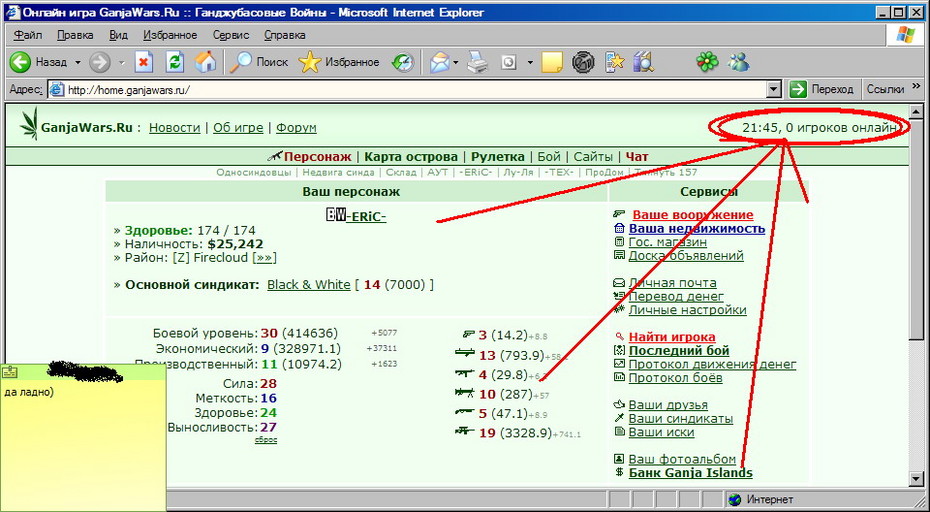Click the gray round globe toolbar icon
This screenshot has height=512, width=930.
click(584, 62)
